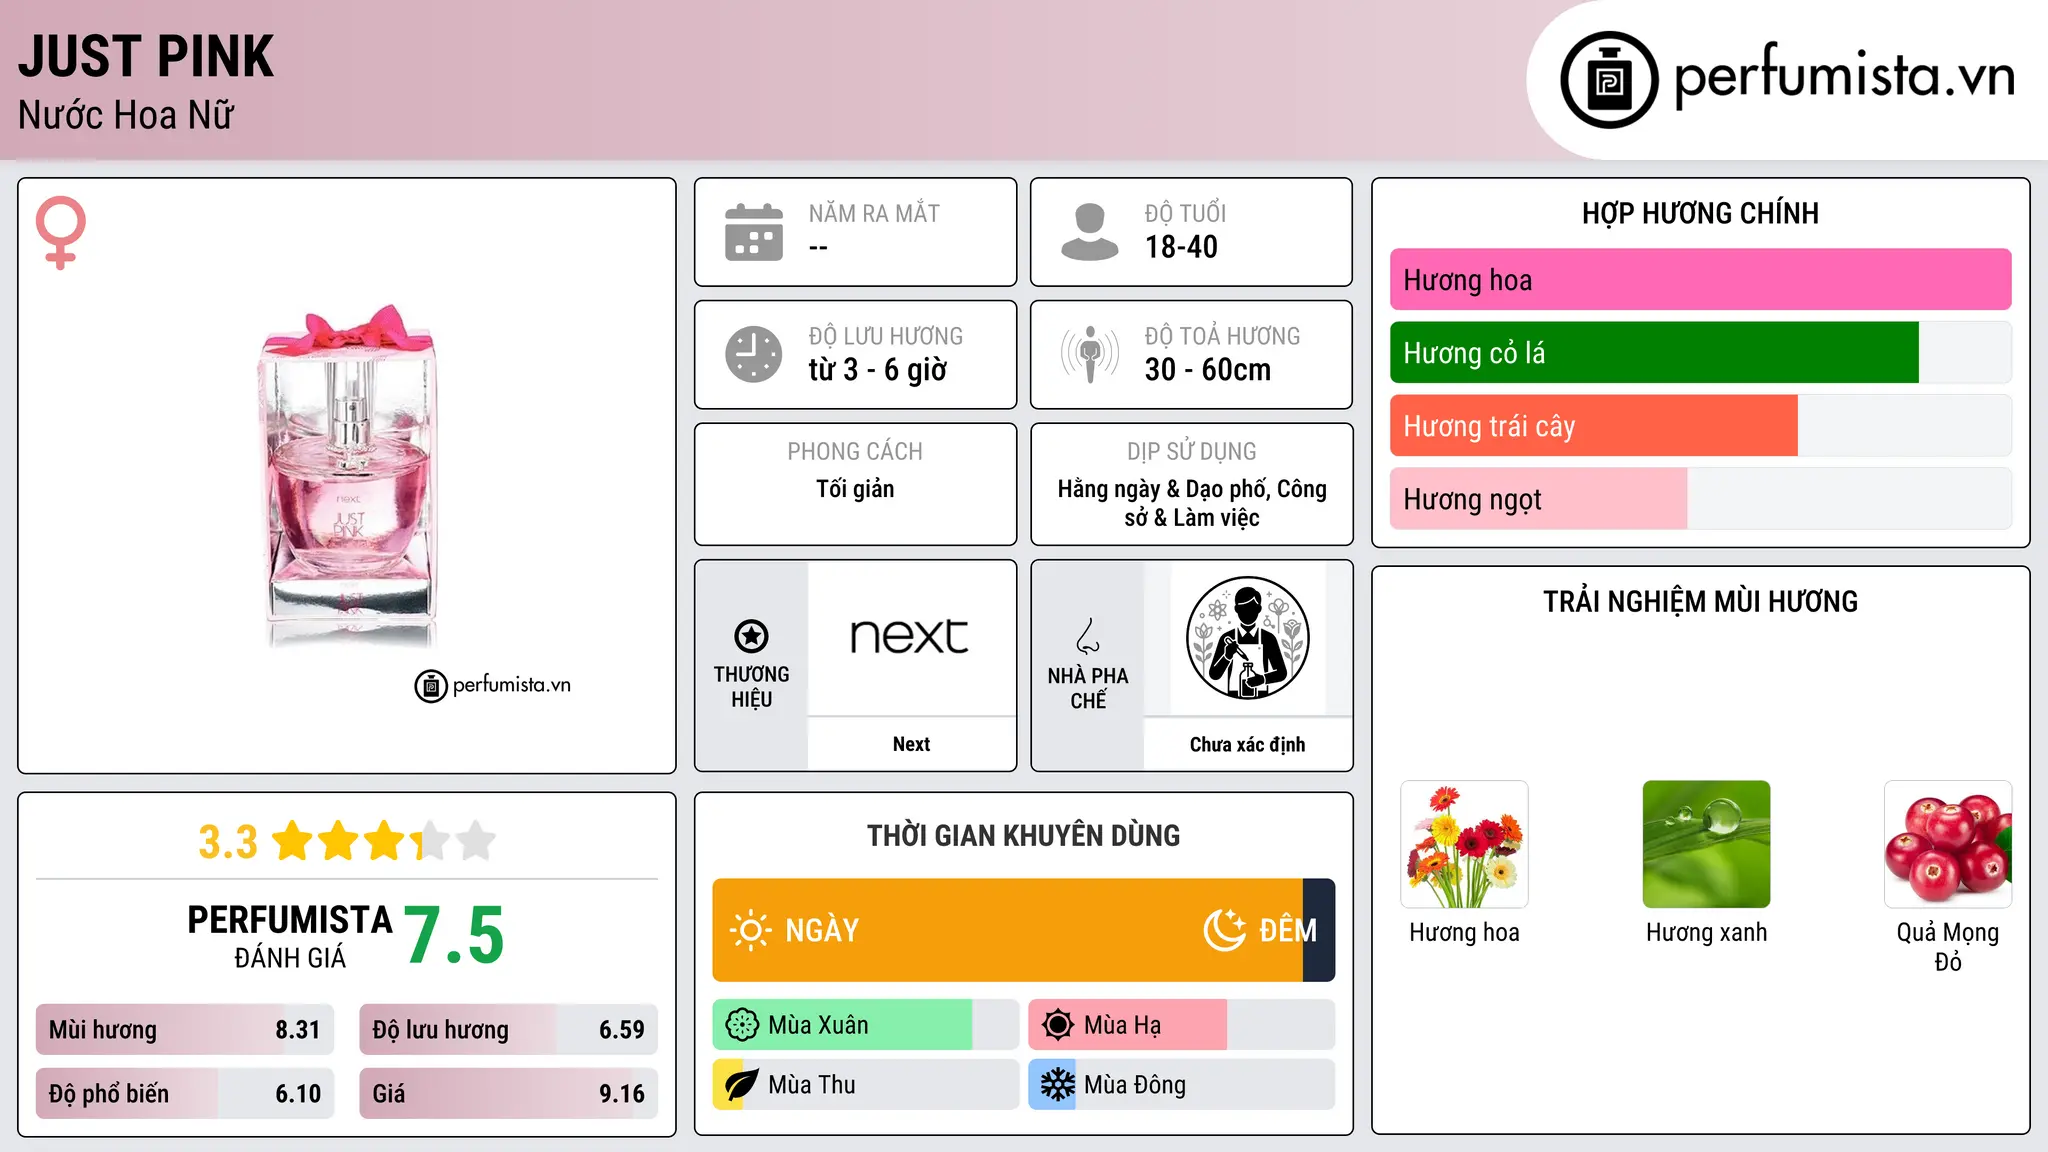
Task: Click the Quả Mọng Đỏ note caption
Action: point(1948,947)
